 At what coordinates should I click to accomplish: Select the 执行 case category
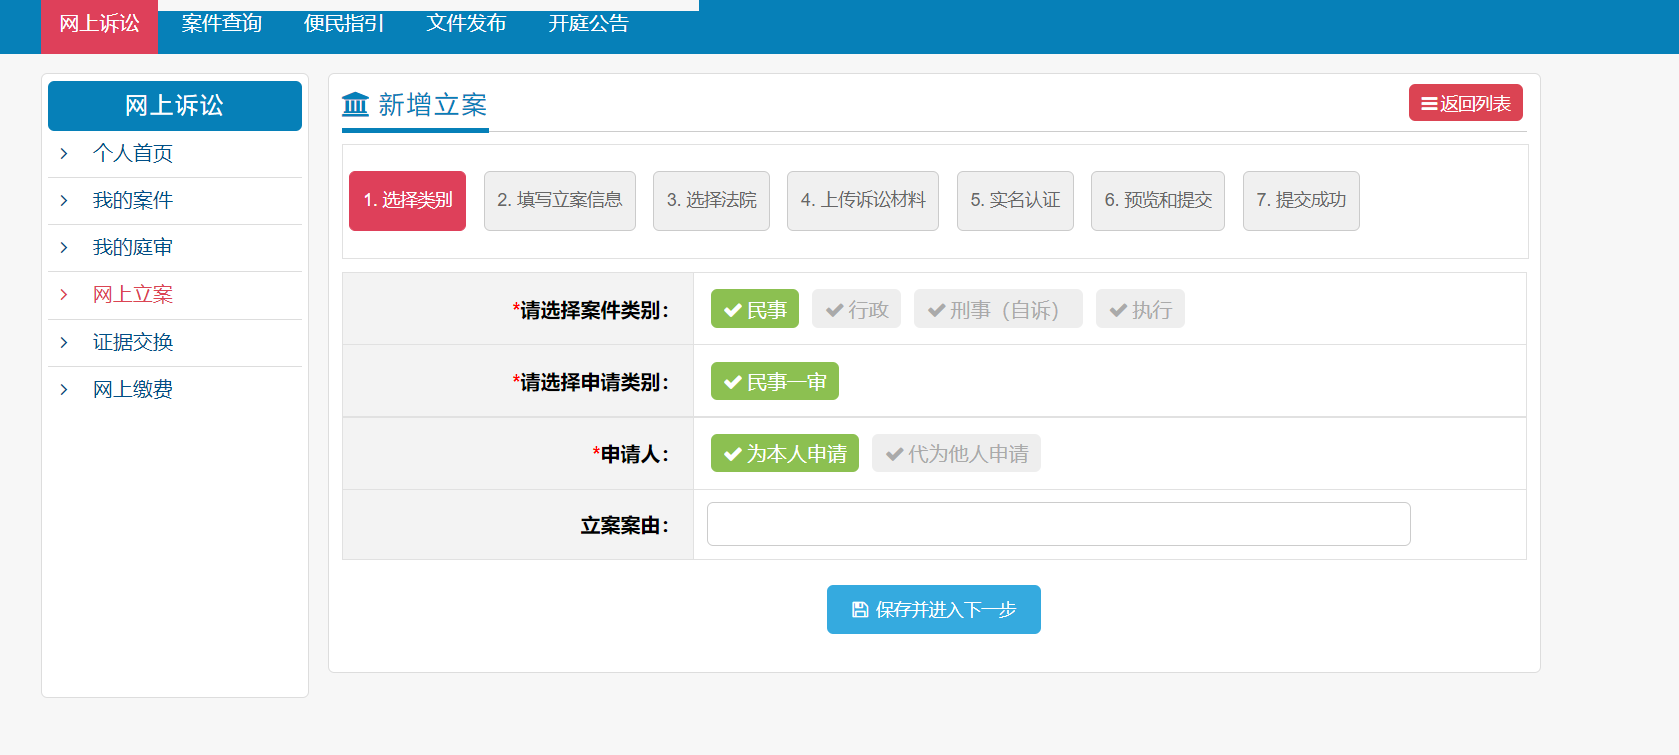(1140, 309)
